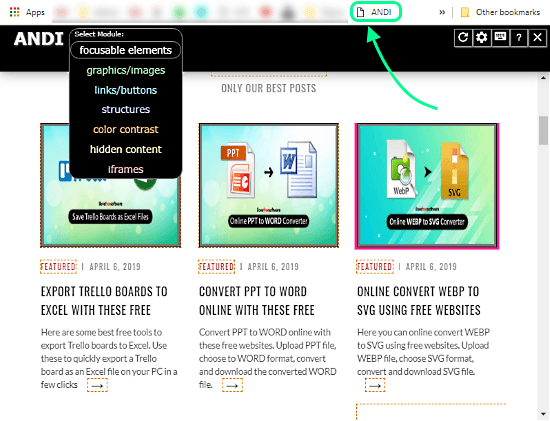550x421 pixels.
Task: Open ANDI help question mark
Action: pyautogui.click(x=519, y=37)
